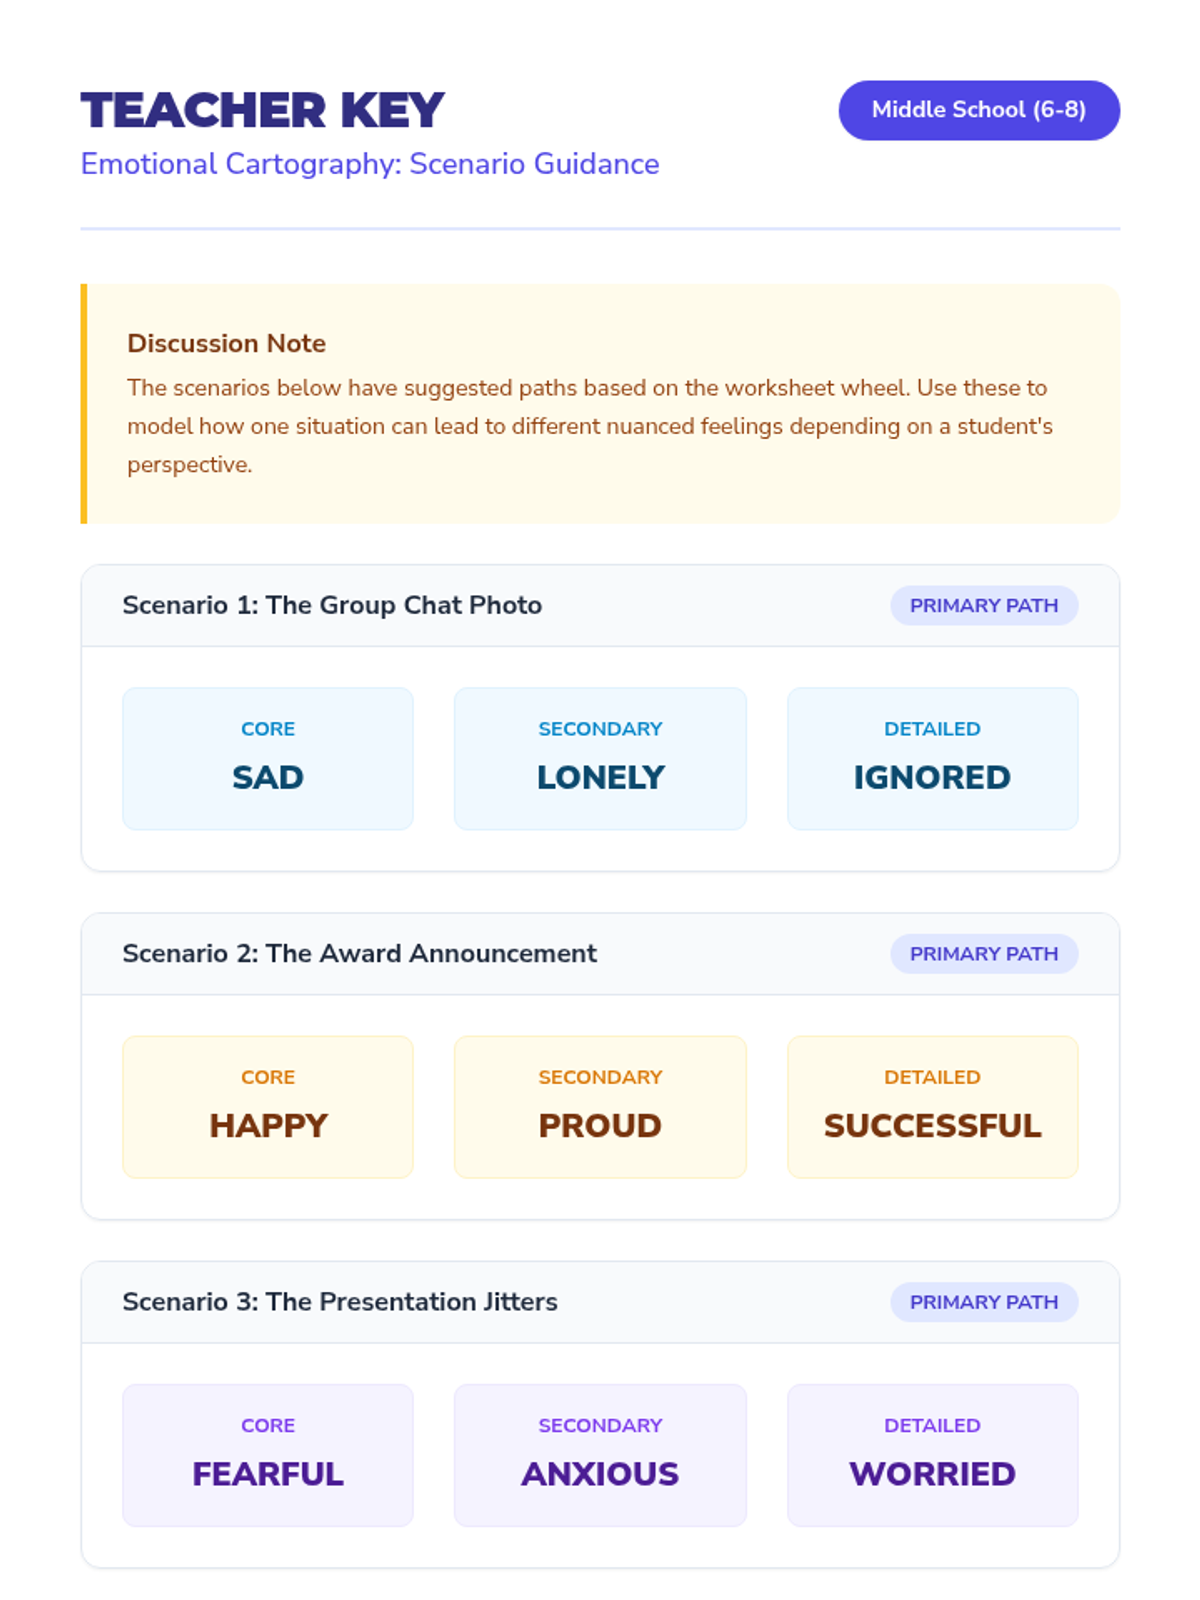Choose the SUCCESSFUL detailed emotion card
1200x1600 pixels.
coord(932,1106)
